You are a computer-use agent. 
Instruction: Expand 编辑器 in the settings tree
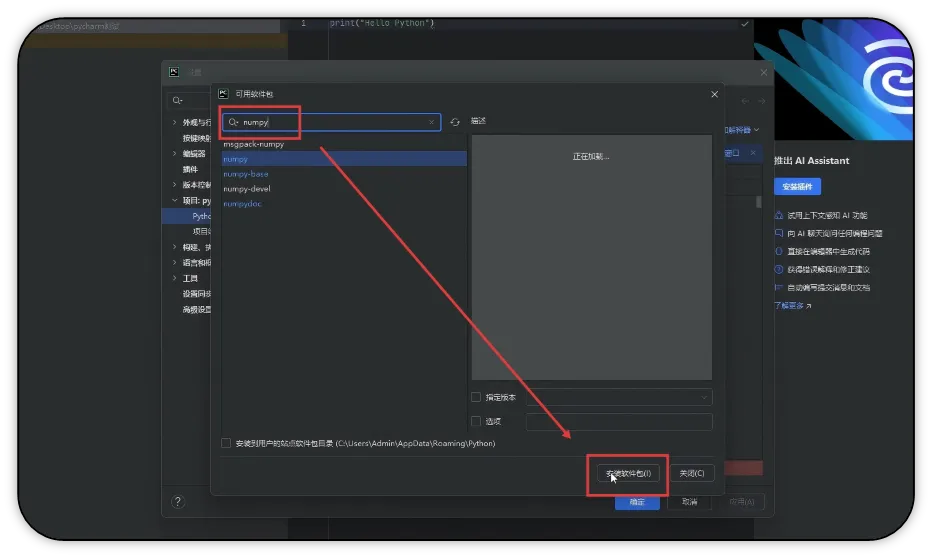175,153
